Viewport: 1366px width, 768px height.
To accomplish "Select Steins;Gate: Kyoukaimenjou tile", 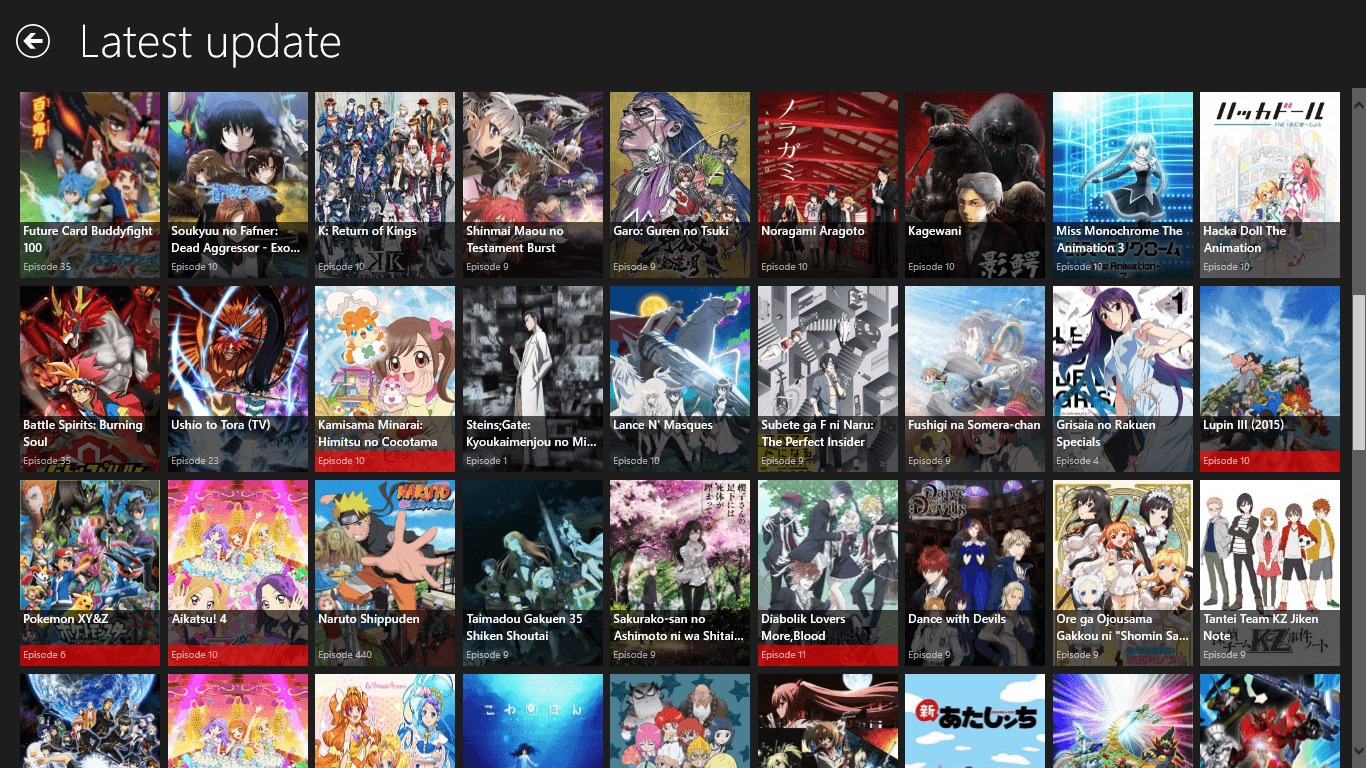I will tap(533, 379).
